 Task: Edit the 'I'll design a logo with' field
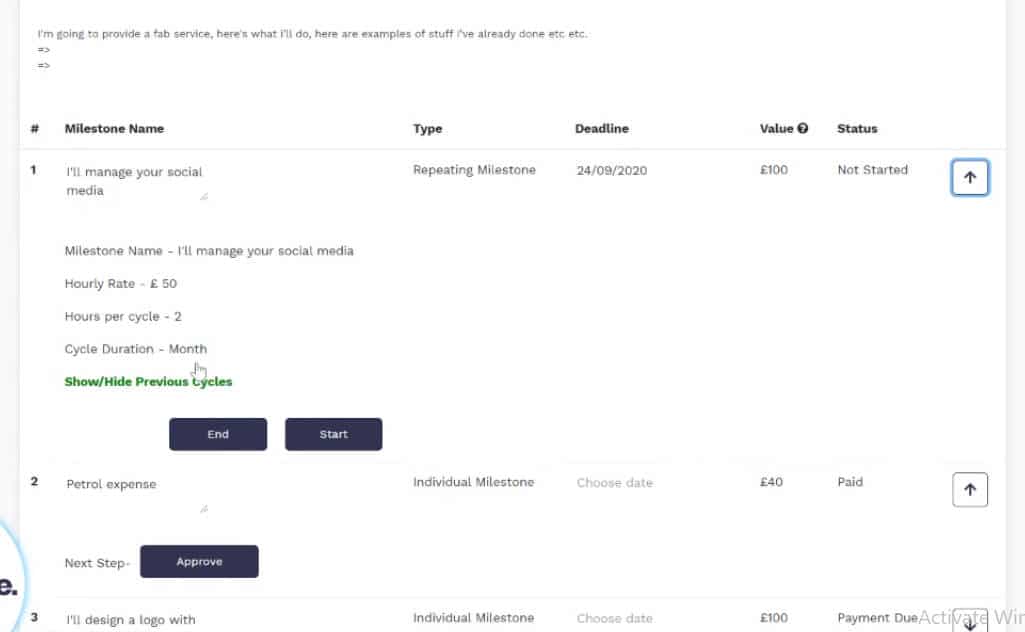(x=136, y=620)
